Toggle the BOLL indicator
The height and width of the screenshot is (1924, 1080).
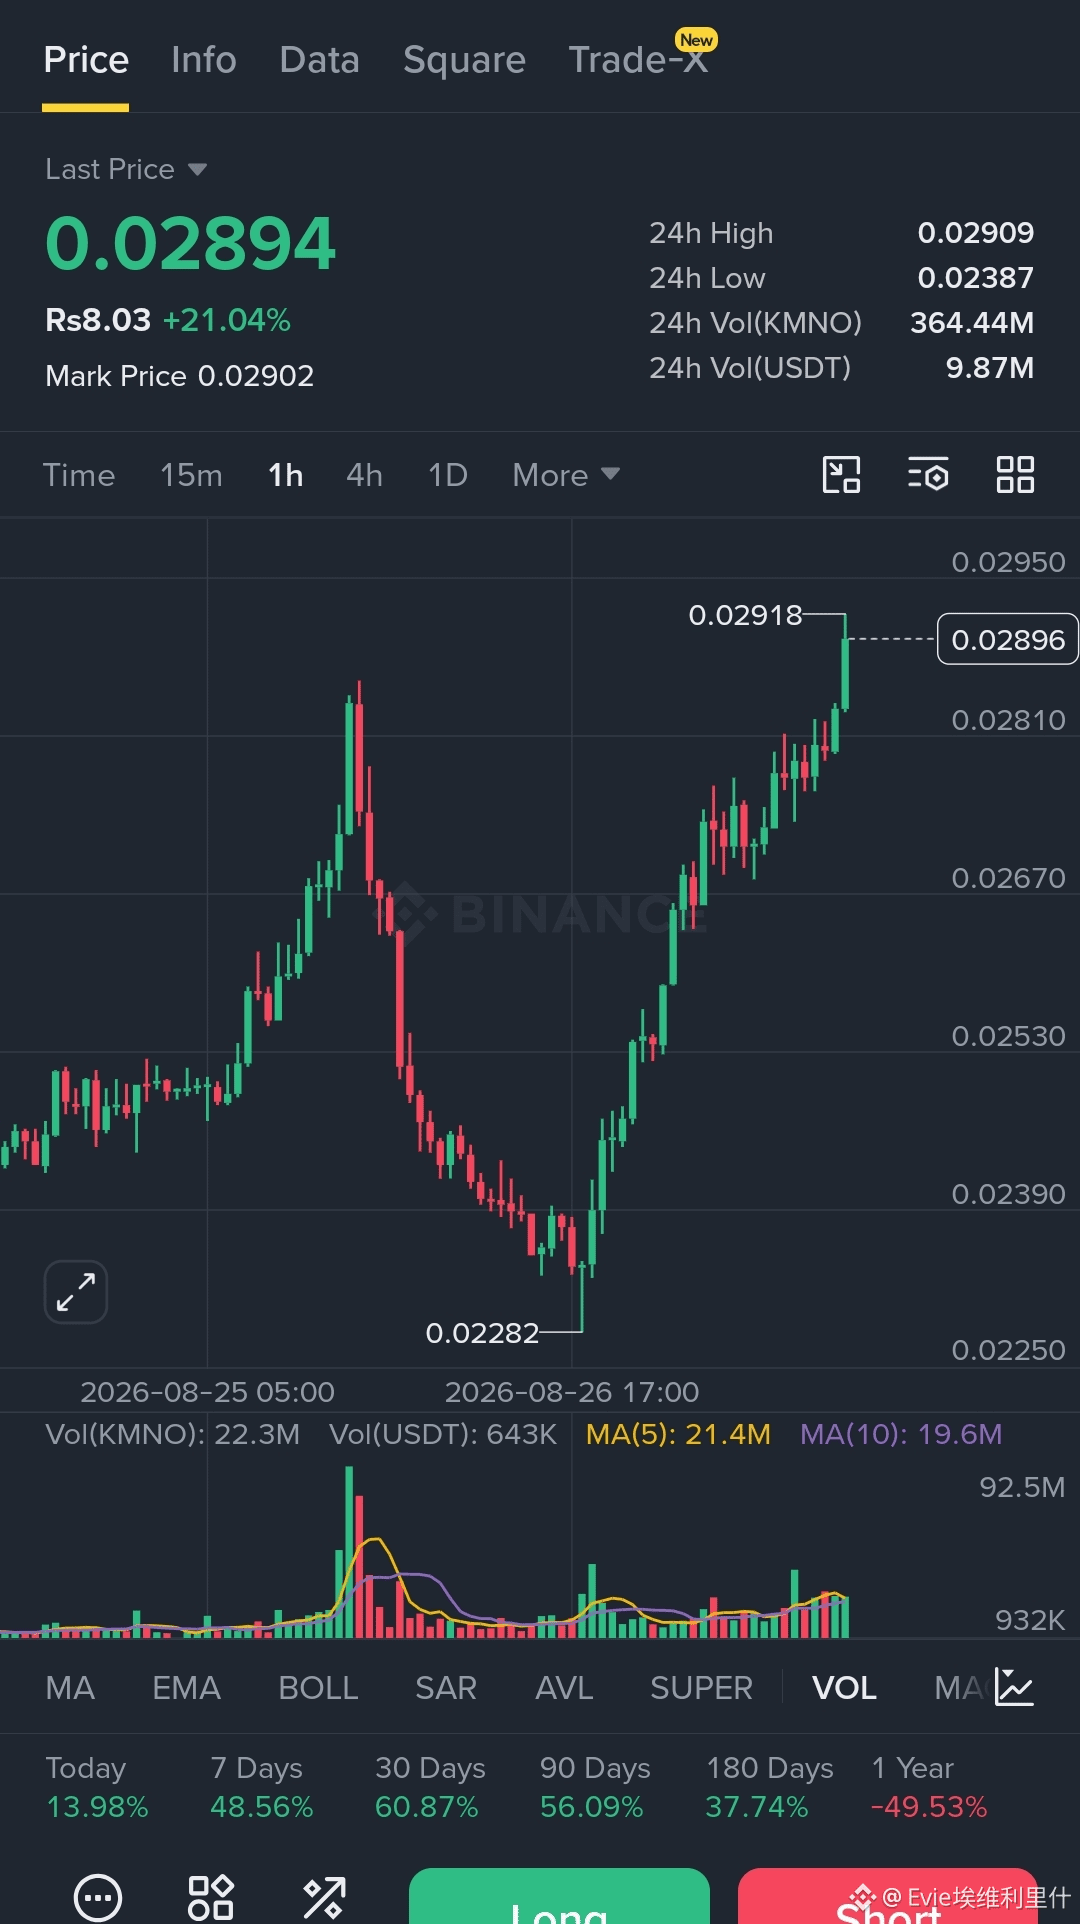318,1688
